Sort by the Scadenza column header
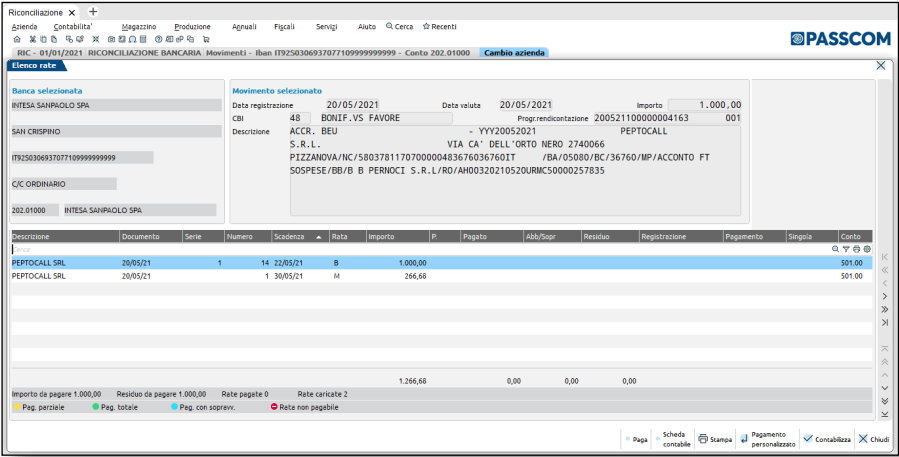Viewport: 899px width, 457px height. click(300, 236)
